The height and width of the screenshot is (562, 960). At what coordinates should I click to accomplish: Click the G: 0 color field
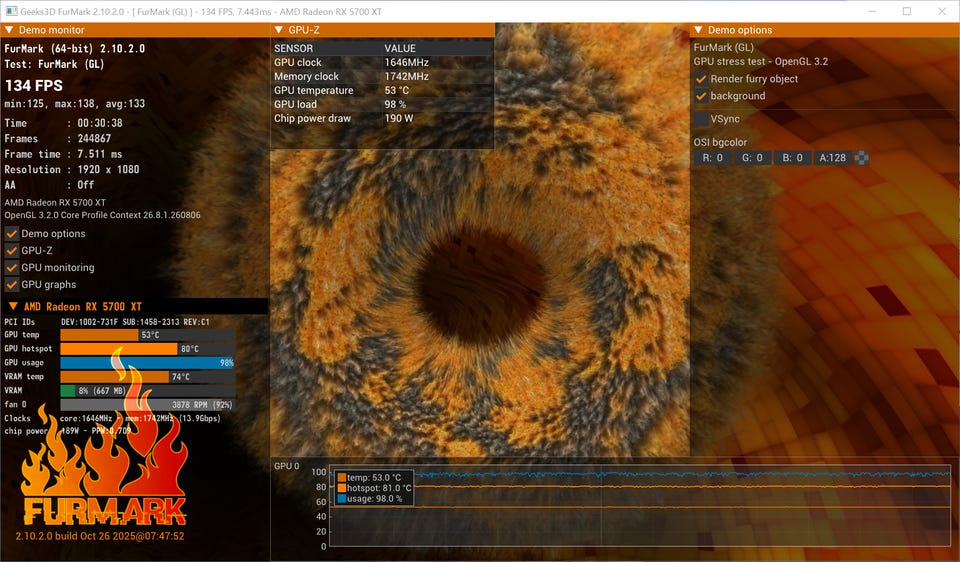(752, 158)
